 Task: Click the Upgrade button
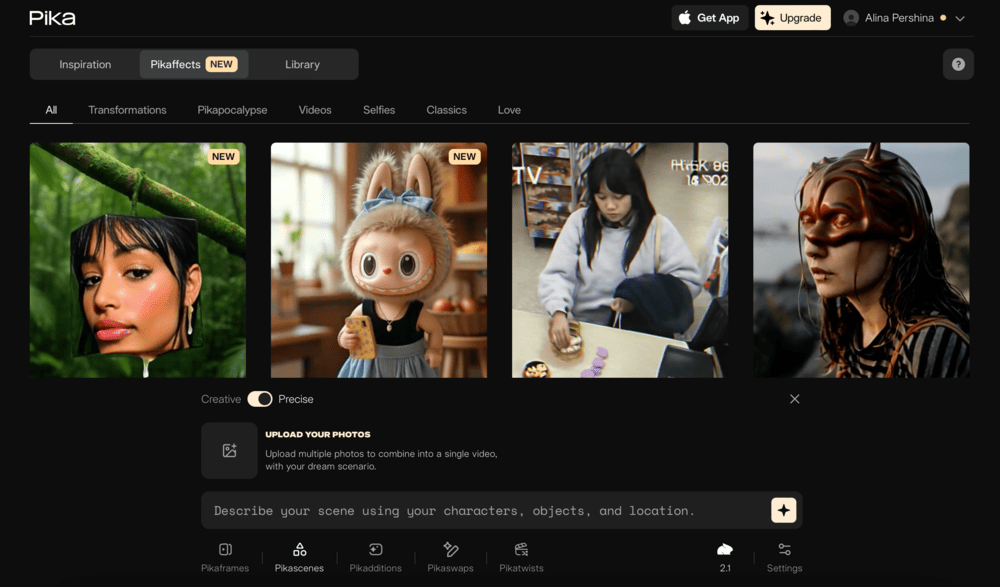coord(792,18)
